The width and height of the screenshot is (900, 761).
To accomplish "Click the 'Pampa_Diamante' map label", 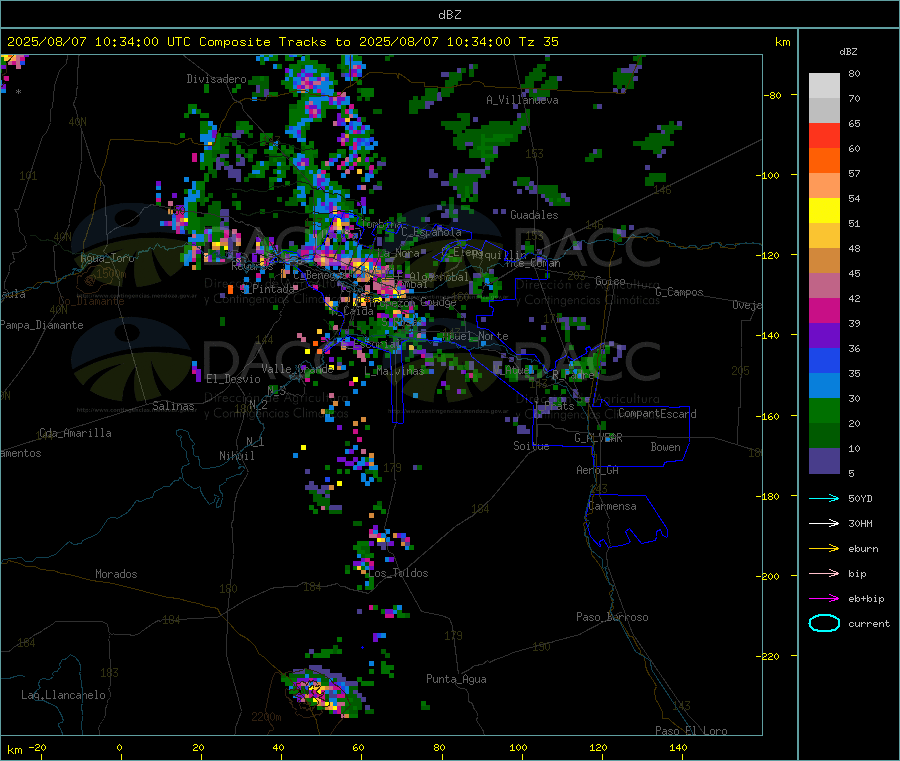I will pyautogui.click(x=42, y=325).
